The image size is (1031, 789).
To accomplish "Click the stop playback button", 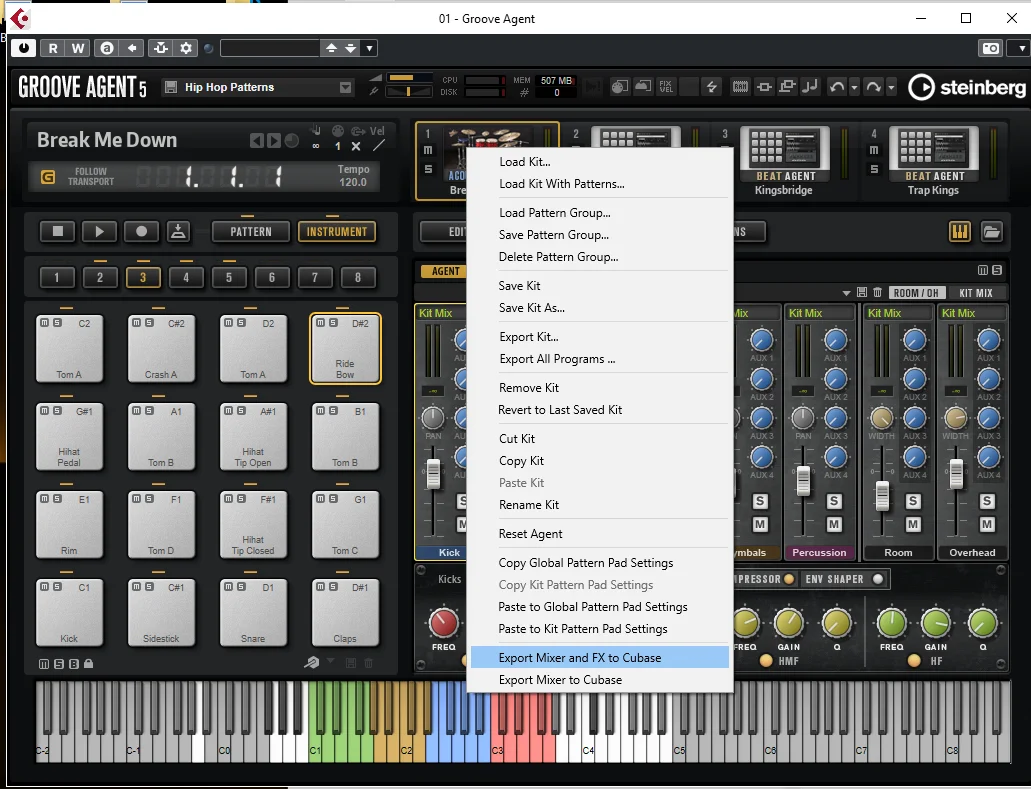I will (57, 231).
